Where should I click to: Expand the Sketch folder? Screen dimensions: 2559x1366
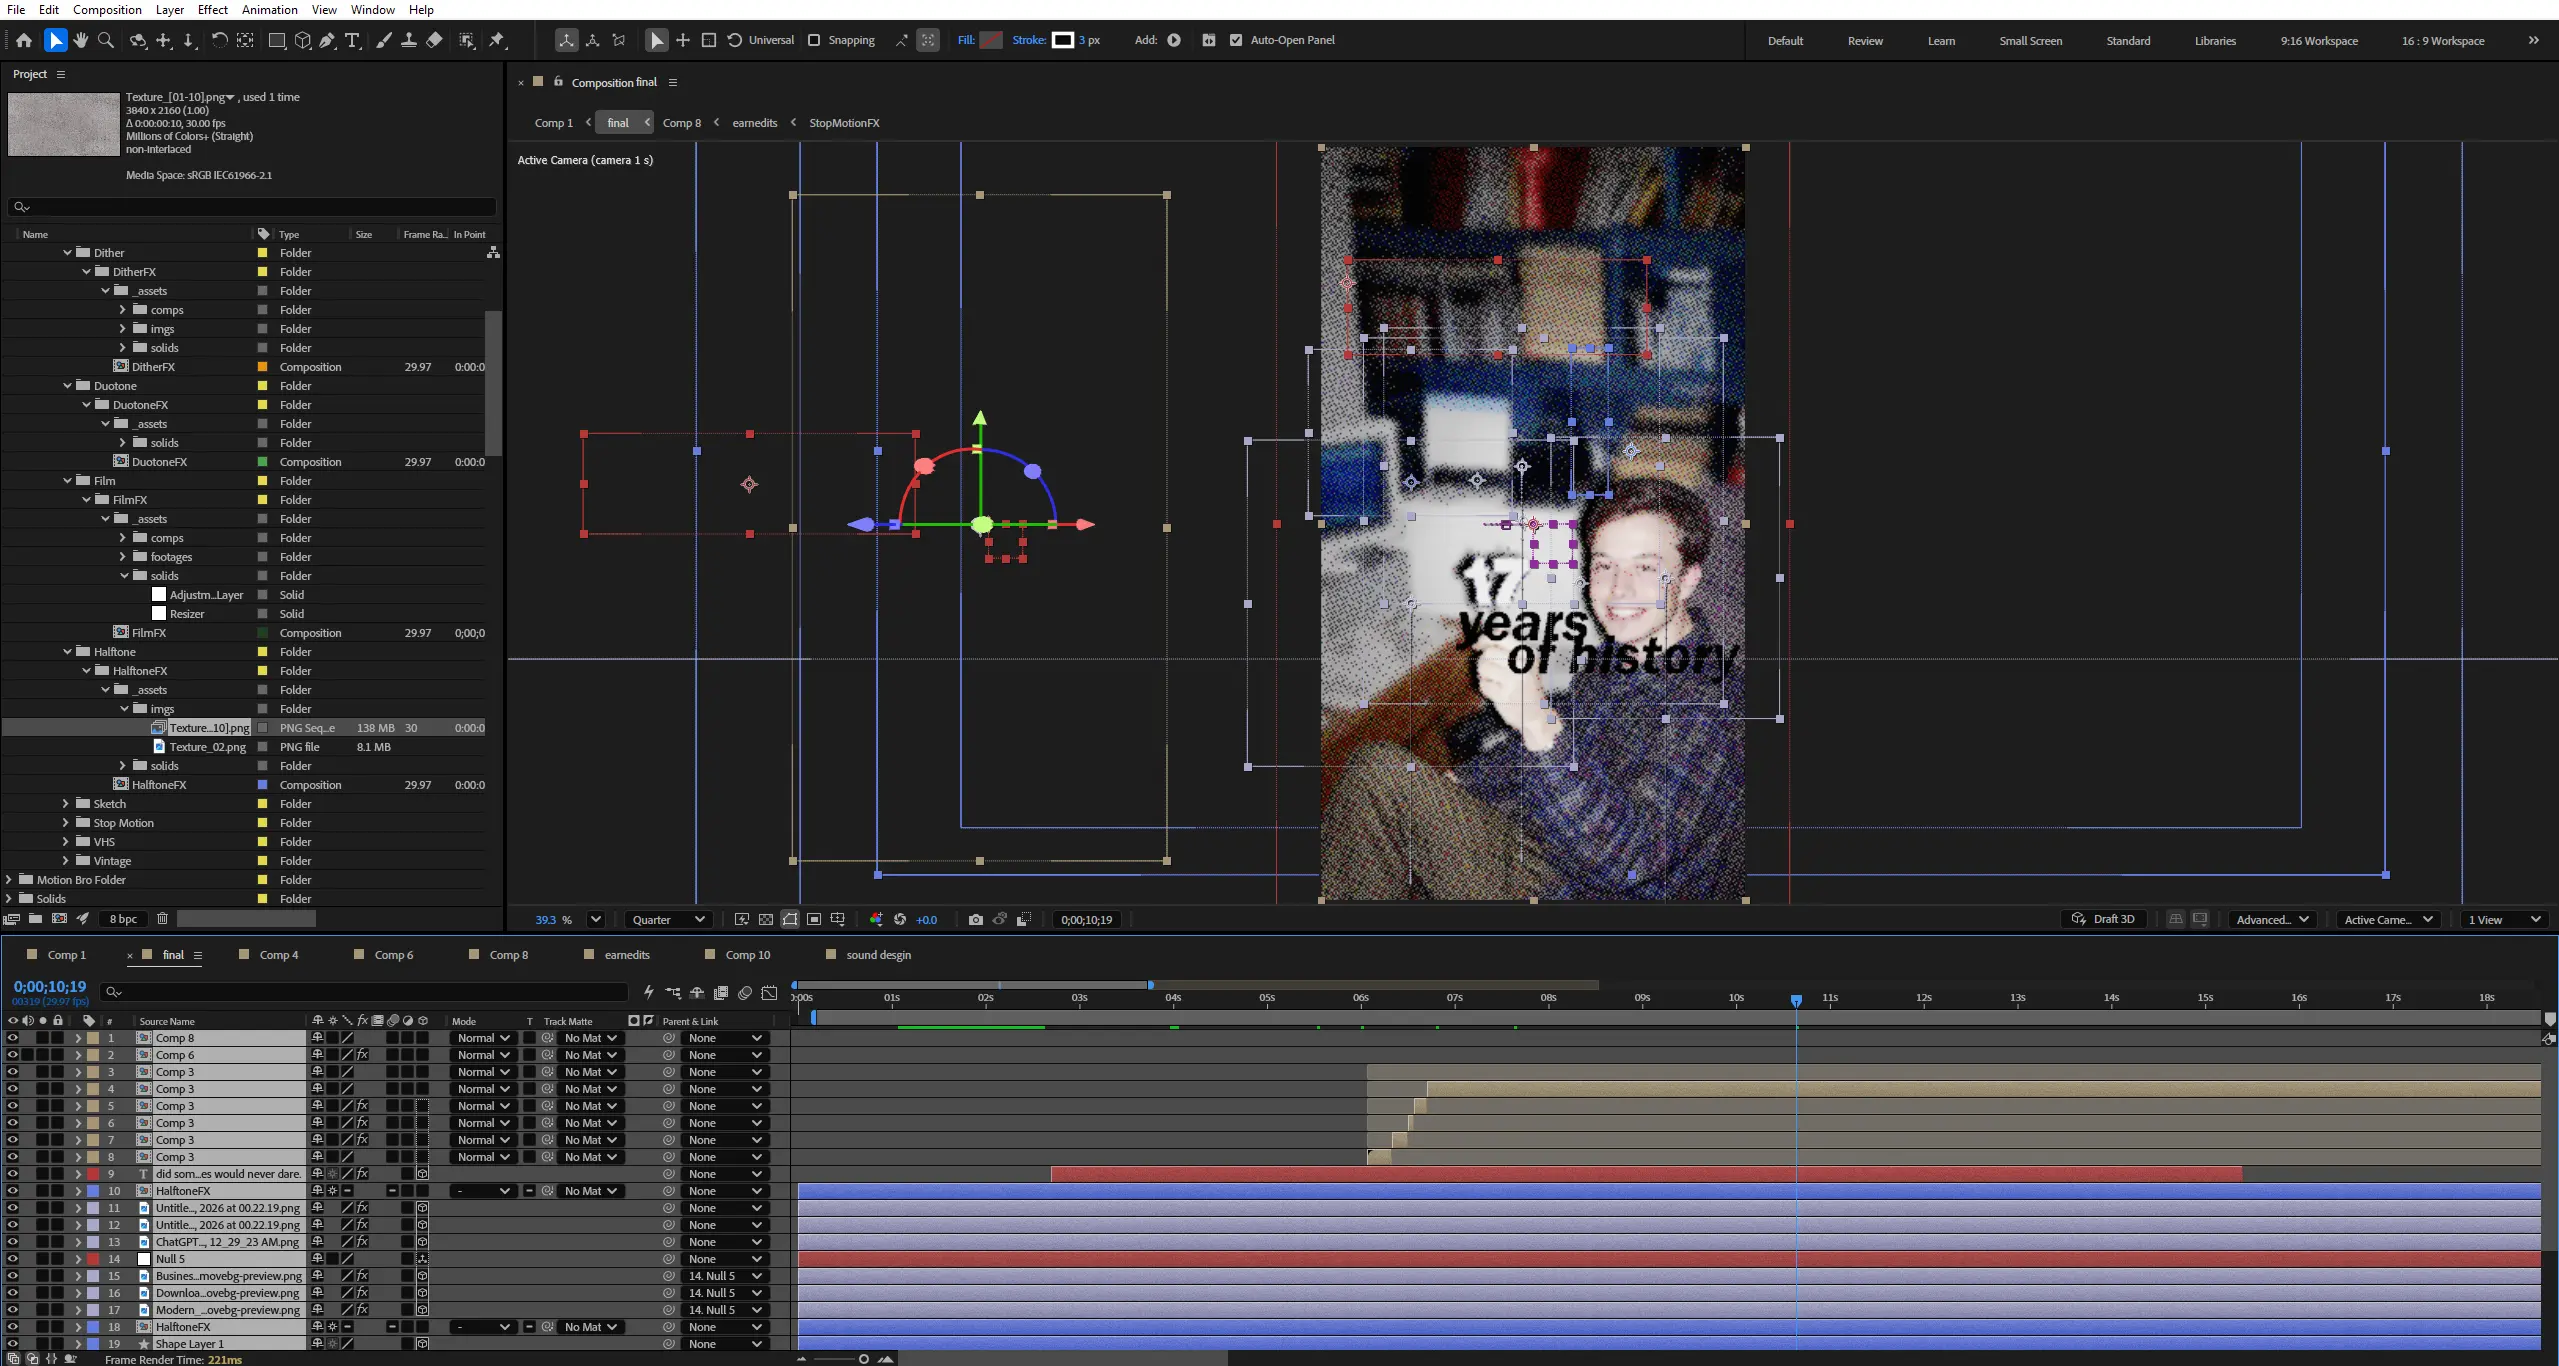click(x=66, y=804)
